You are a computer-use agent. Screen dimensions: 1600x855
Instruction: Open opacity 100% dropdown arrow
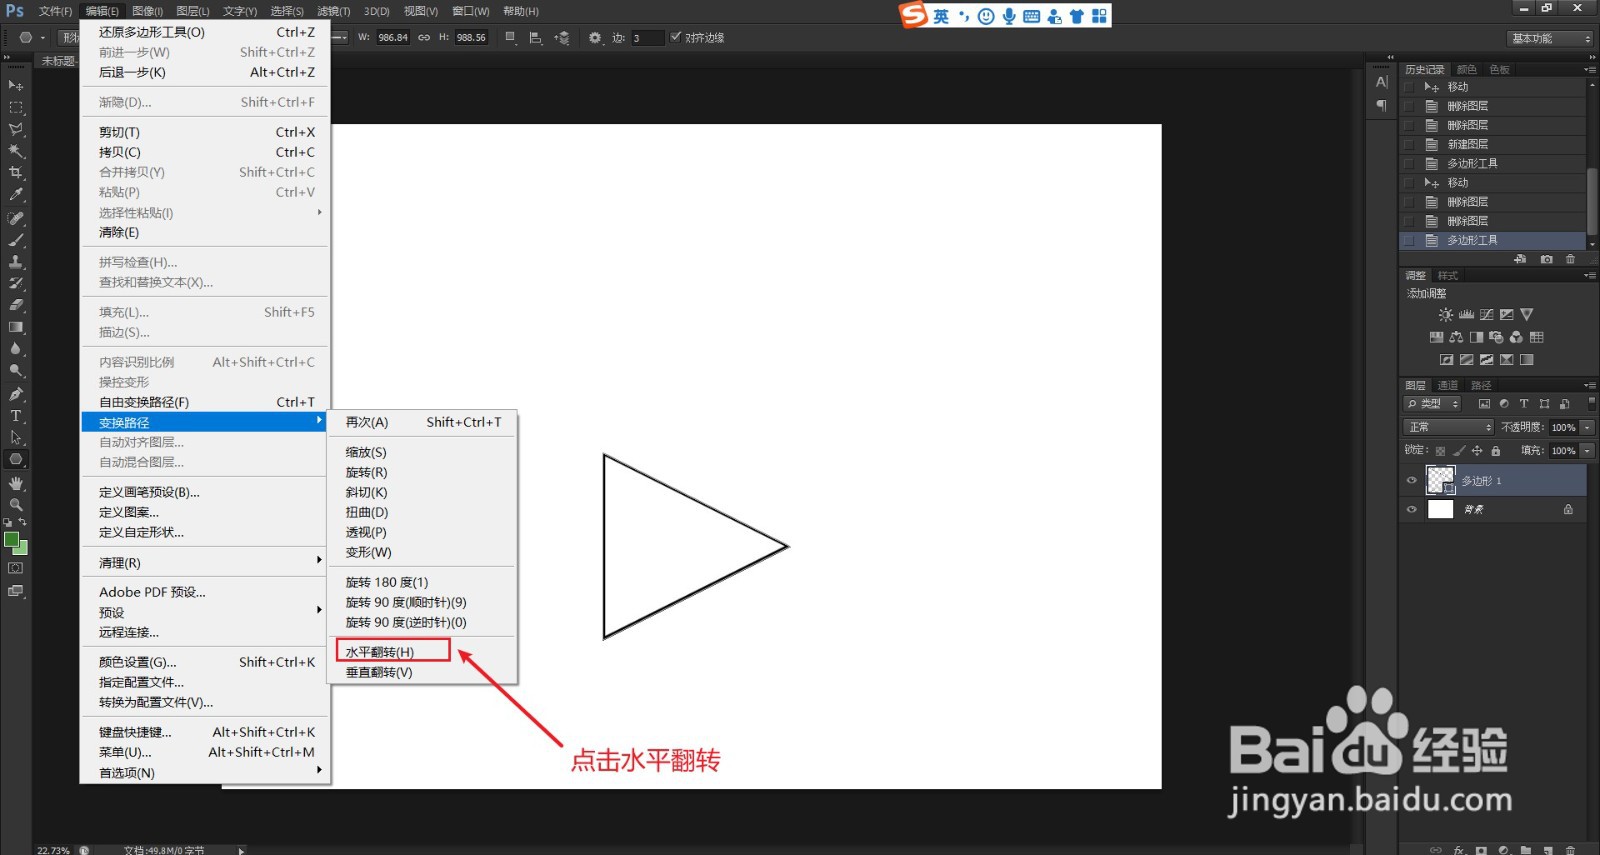click(x=1587, y=427)
